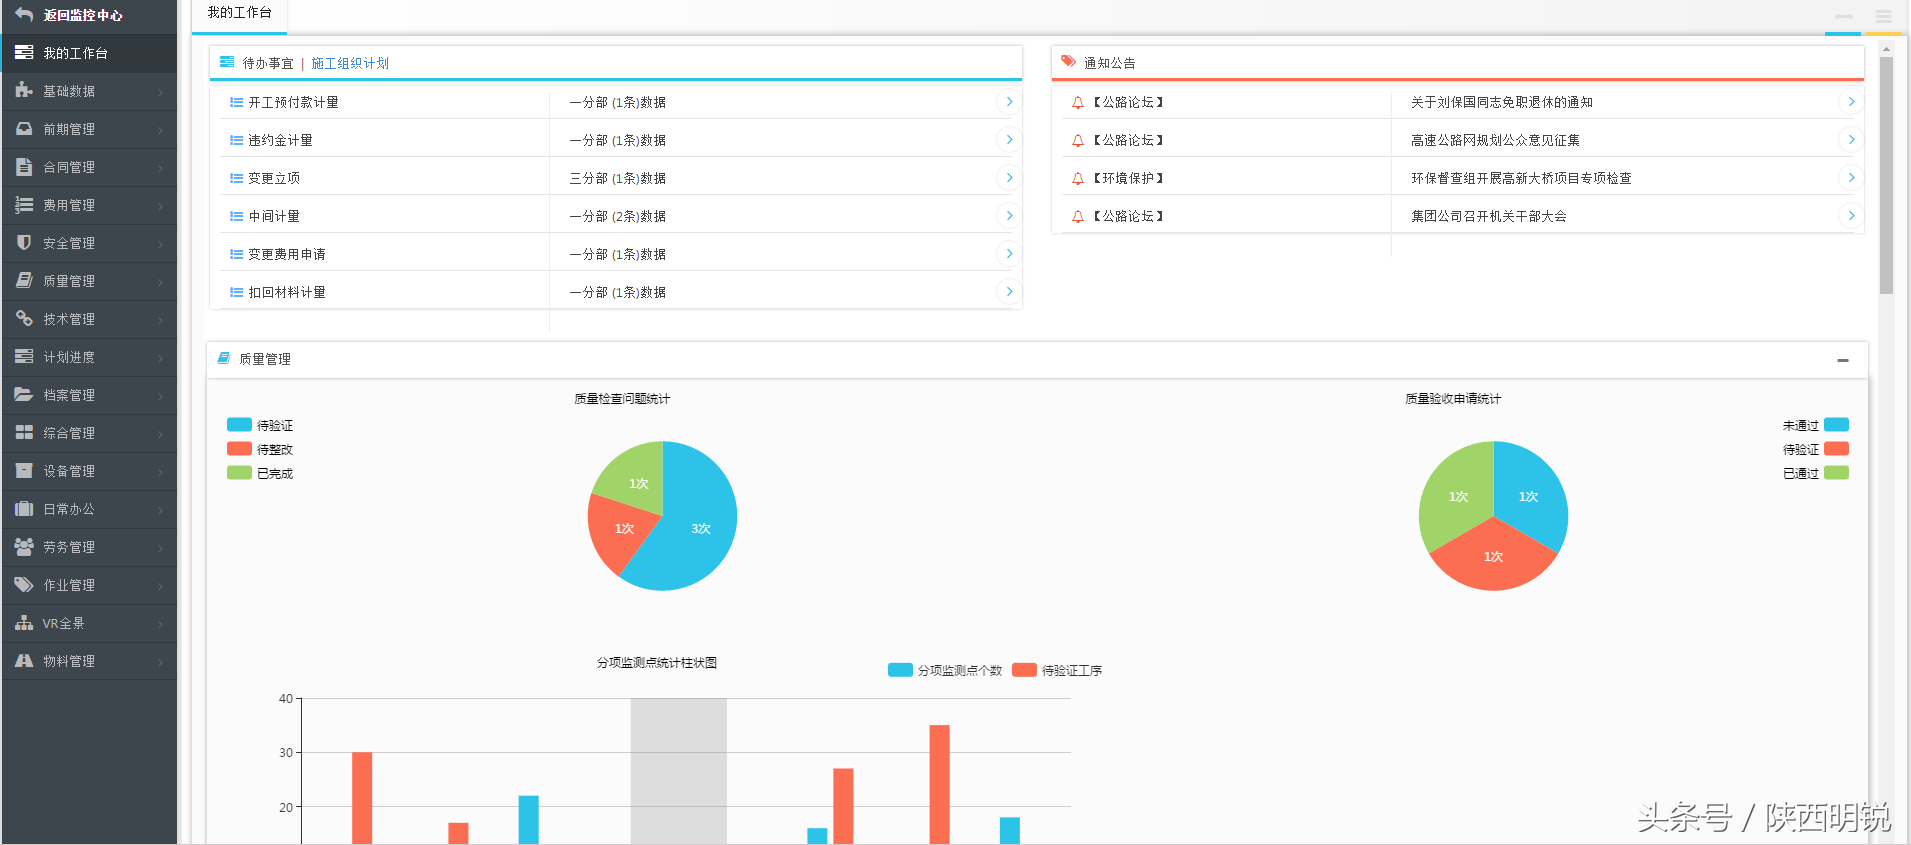Toggle 待验证 legend in 质量检查问题统计 chart
The height and width of the screenshot is (845, 1911).
click(260, 425)
